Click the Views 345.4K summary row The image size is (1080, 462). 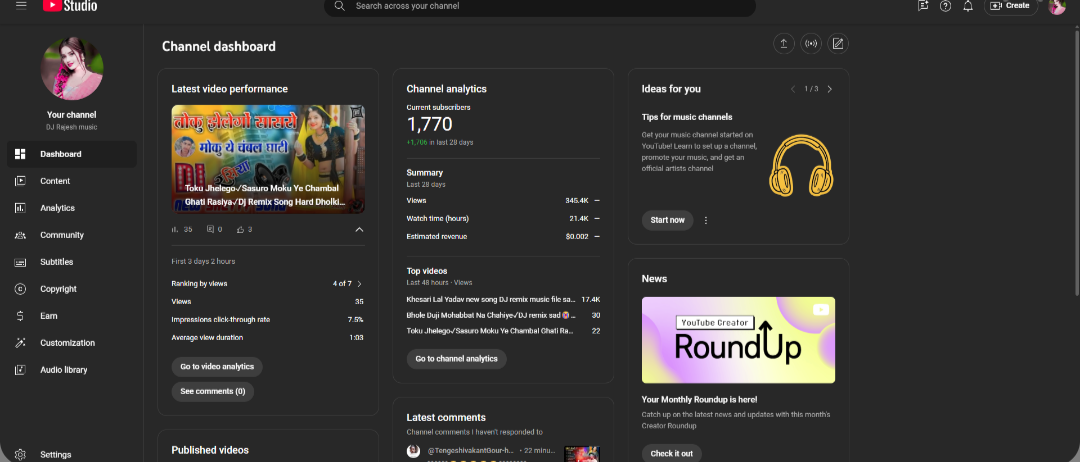click(503, 200)
